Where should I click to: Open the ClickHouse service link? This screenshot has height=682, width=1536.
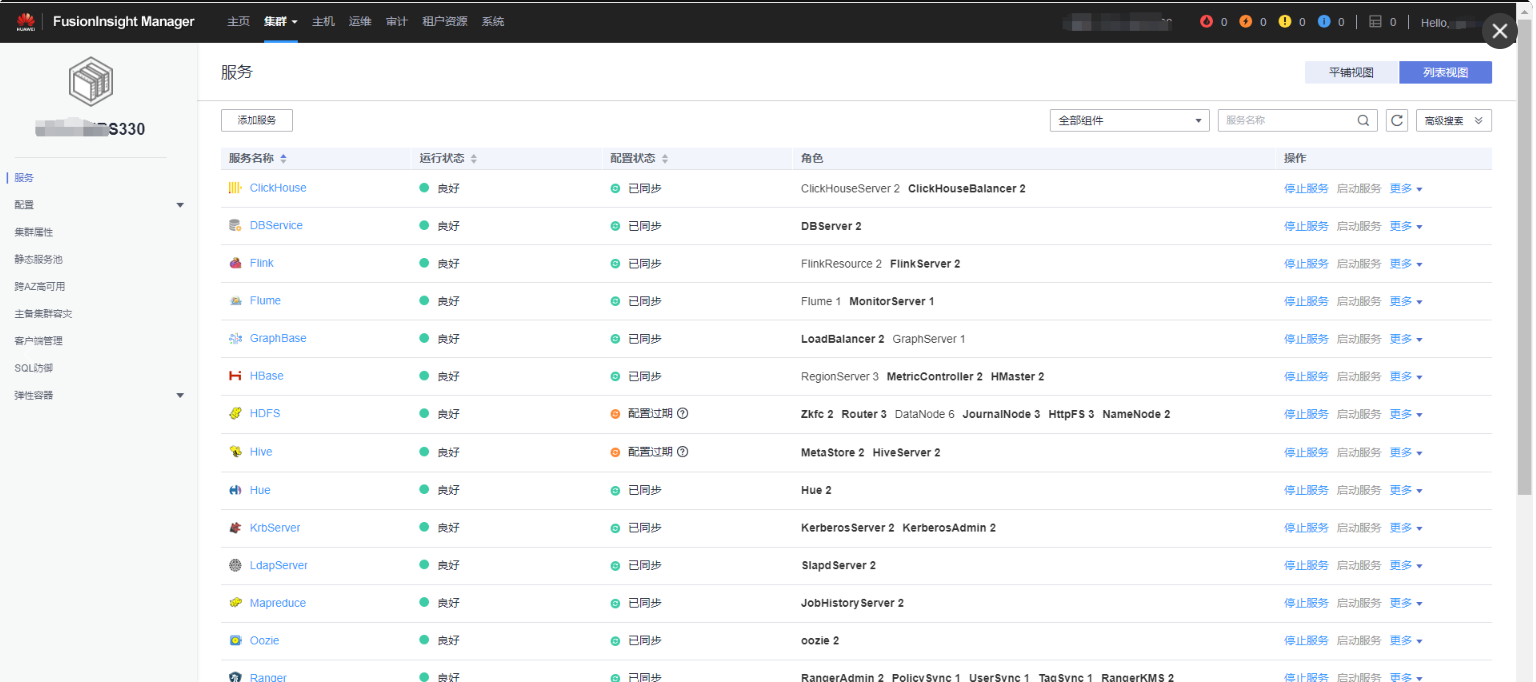point(278,188)
